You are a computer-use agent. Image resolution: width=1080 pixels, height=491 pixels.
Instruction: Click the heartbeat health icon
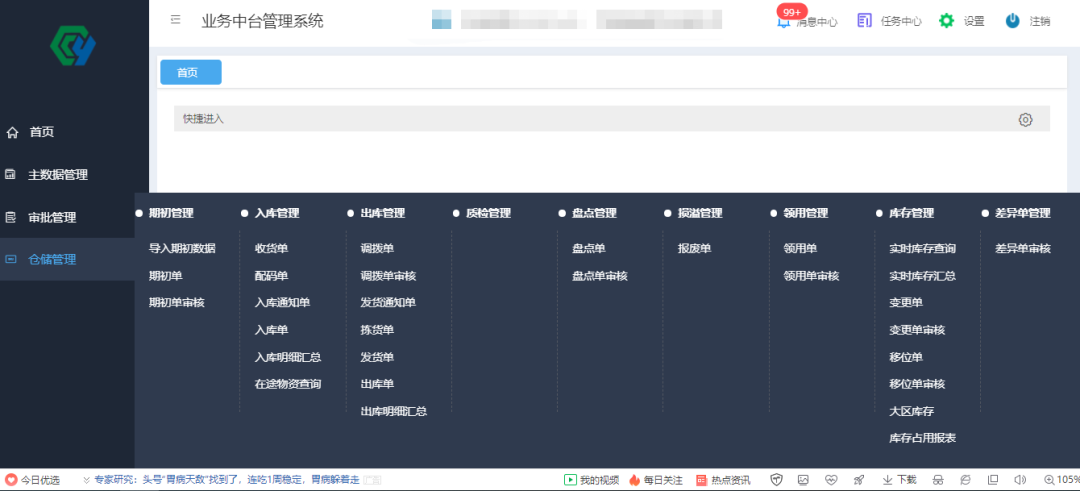[x=831, y=480]
